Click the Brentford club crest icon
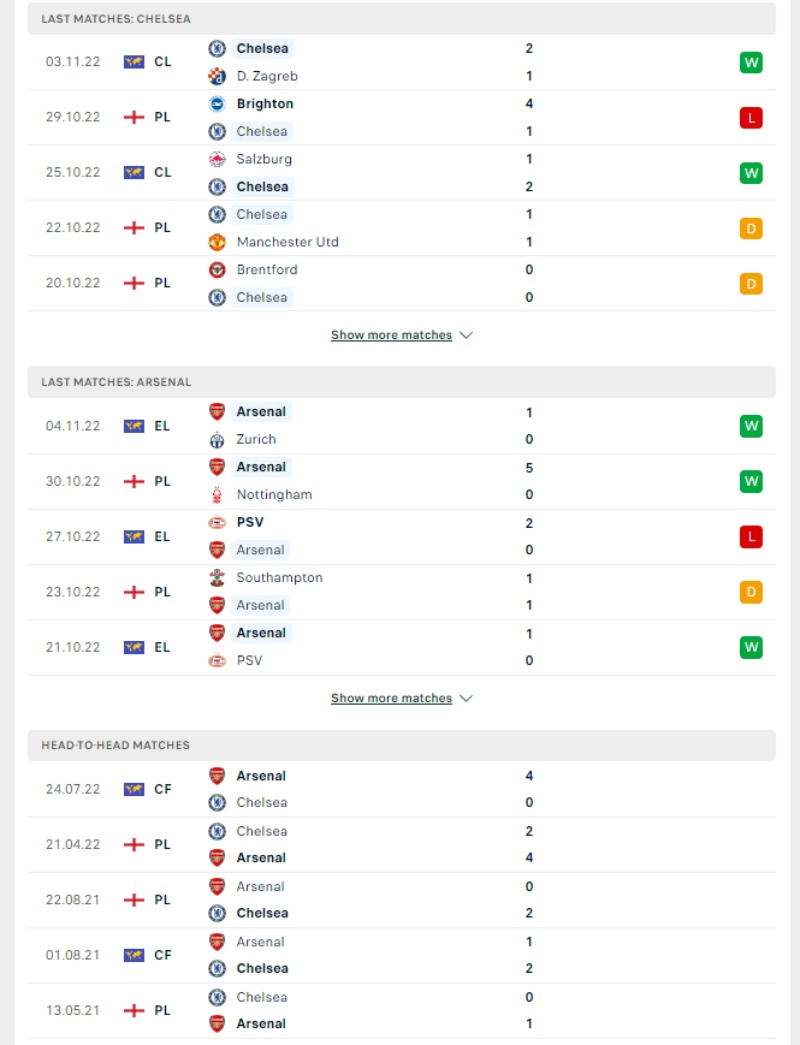Screen dimensions: 800x1045 tap(217, 270)
